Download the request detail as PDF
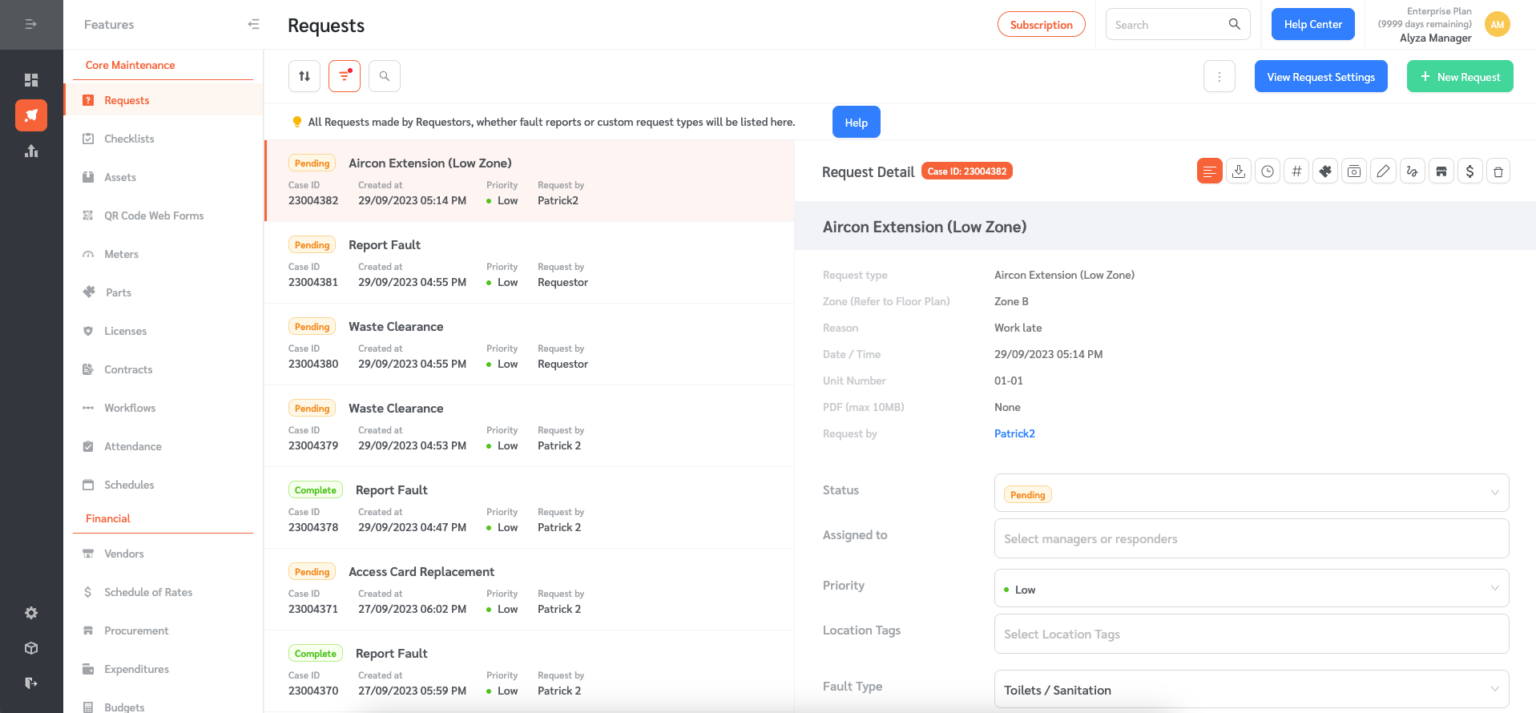1536x713 pixels. click(x=1239, y=170)
